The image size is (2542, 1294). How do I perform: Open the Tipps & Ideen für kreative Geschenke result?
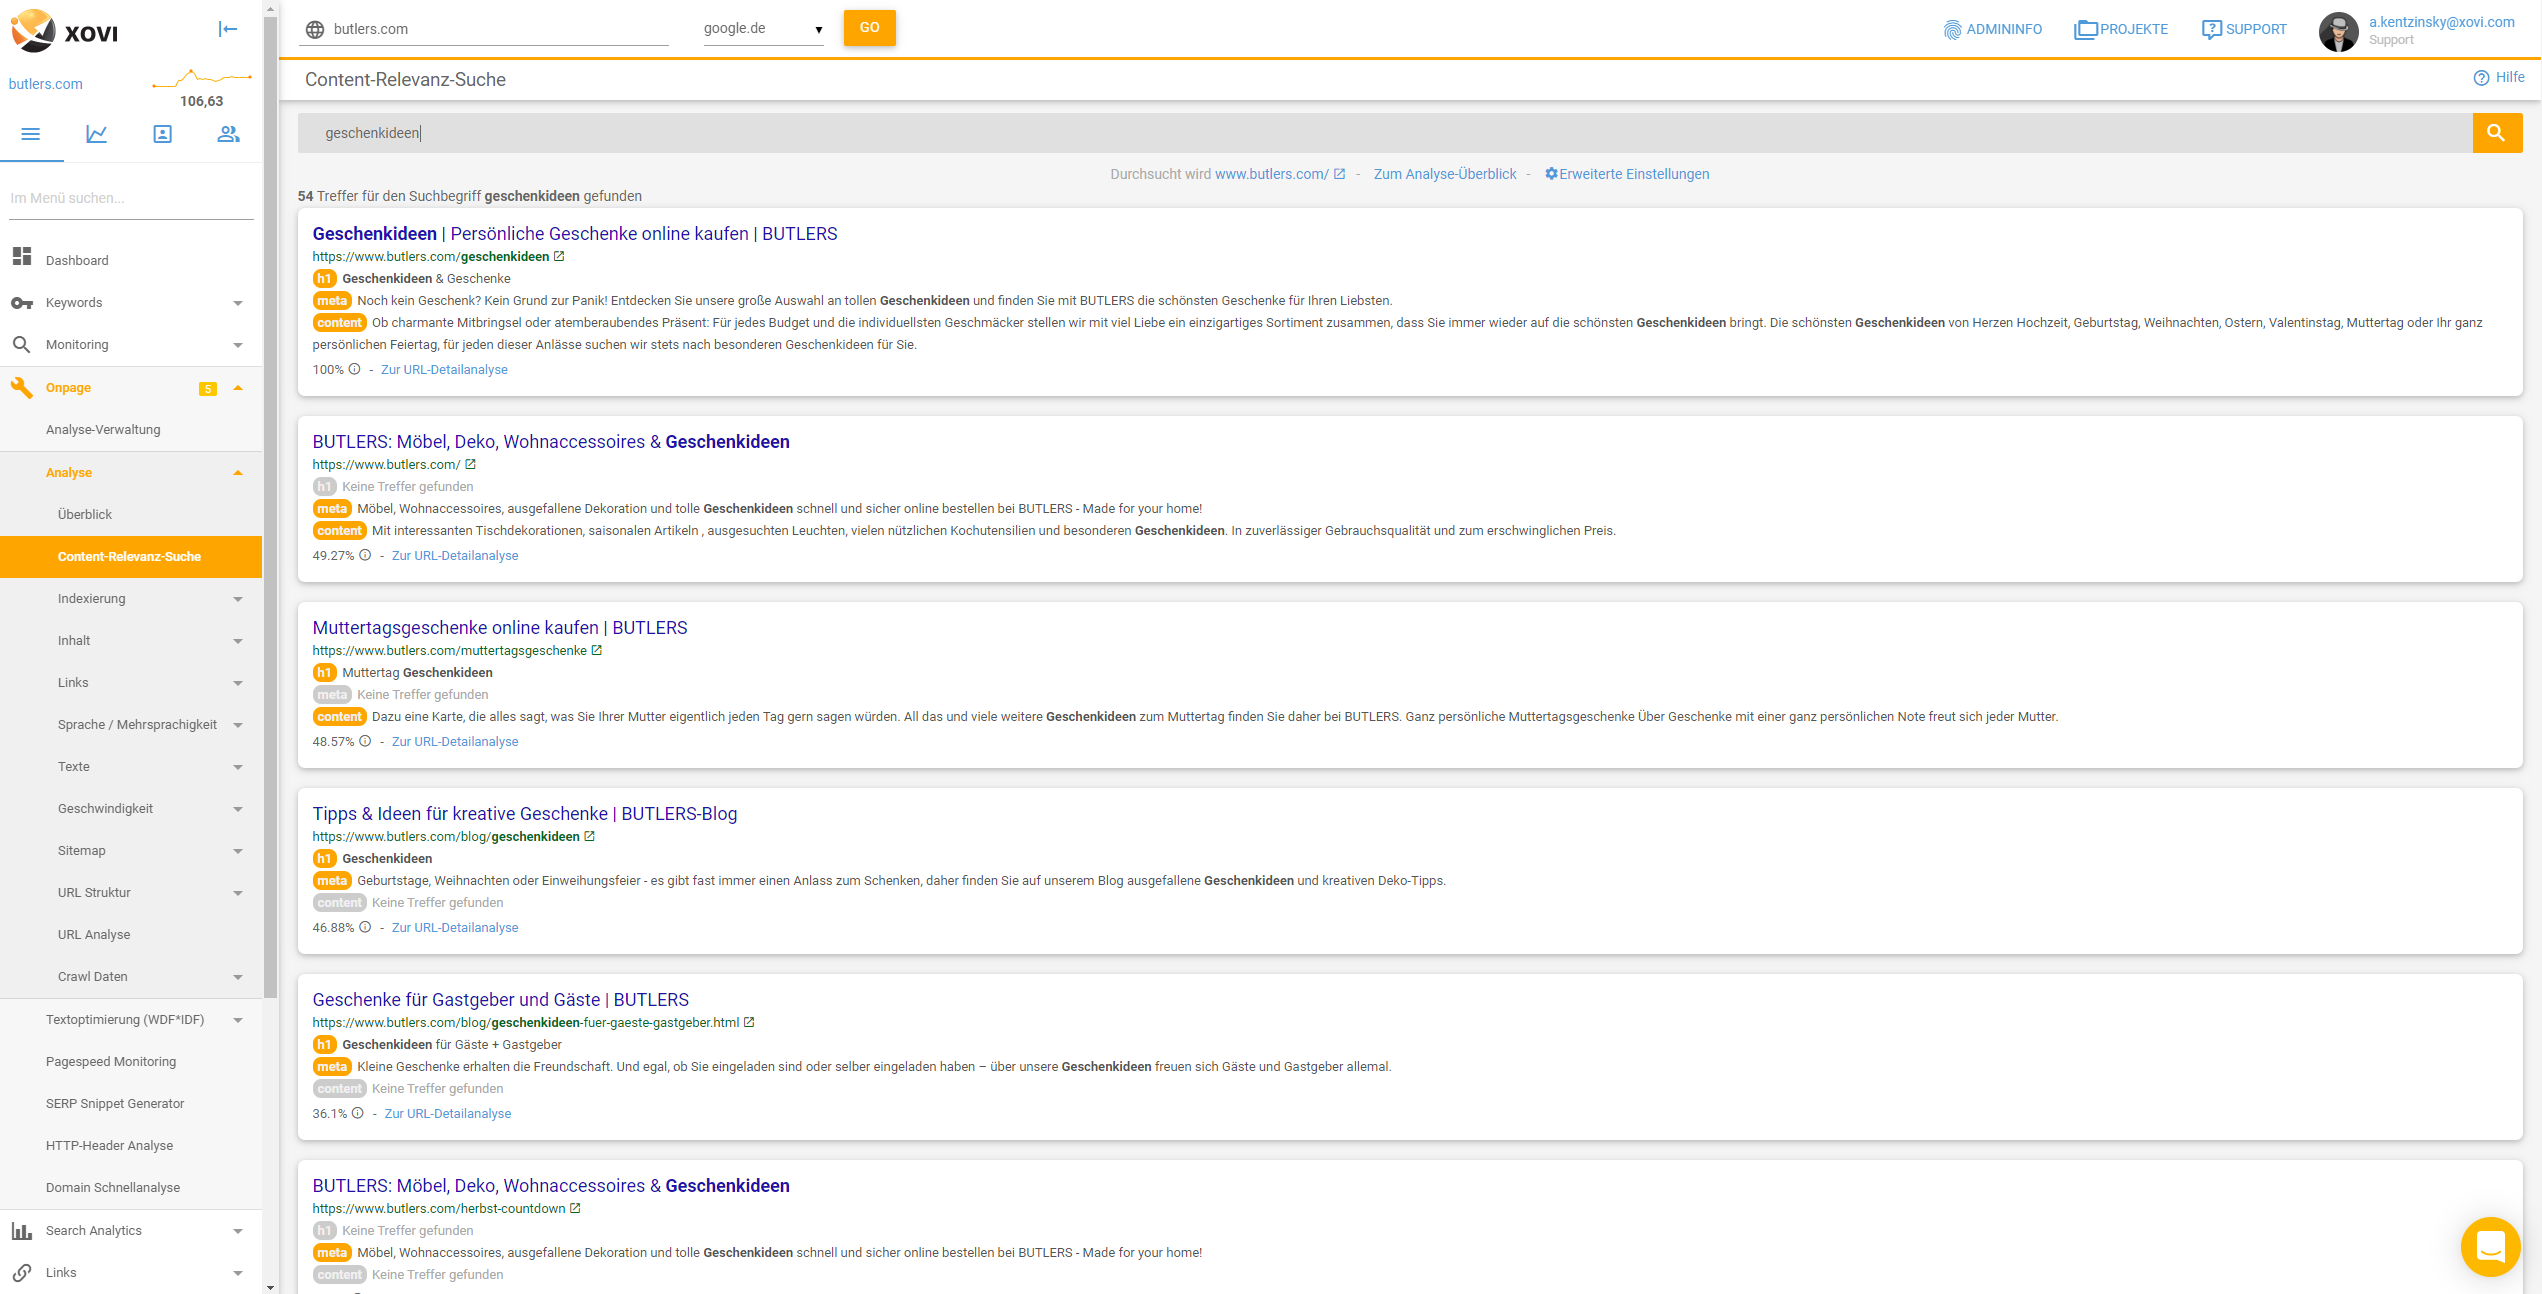point(525,814)
